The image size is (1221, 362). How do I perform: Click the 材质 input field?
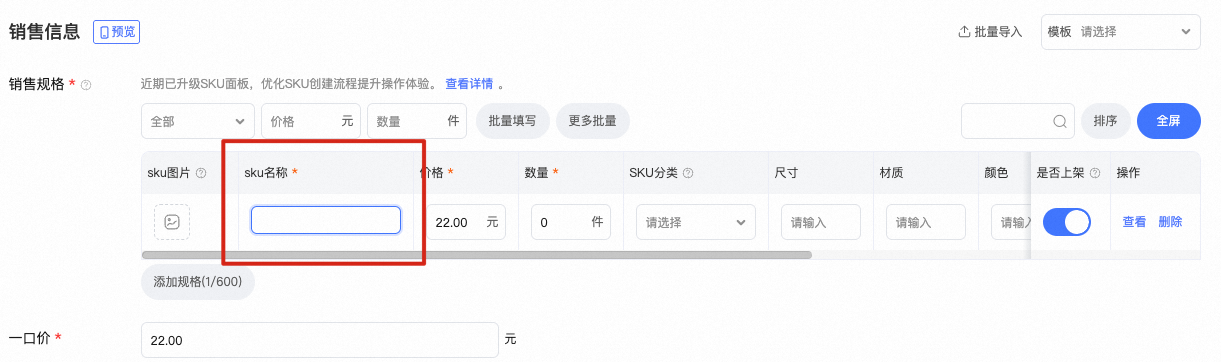pos(926,222)
